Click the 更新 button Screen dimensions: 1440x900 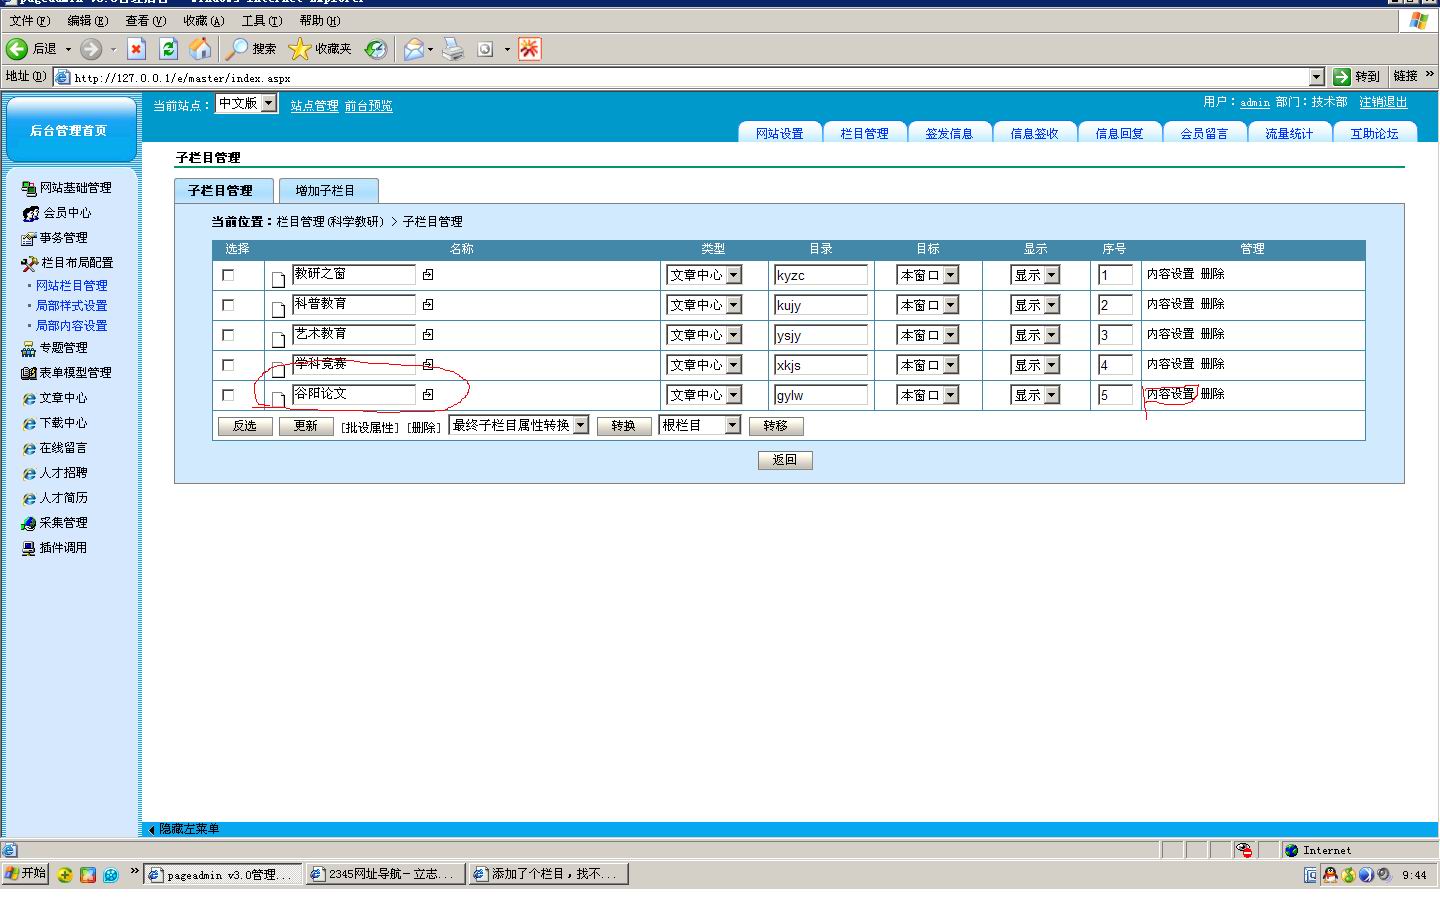(x=305, y=426)
